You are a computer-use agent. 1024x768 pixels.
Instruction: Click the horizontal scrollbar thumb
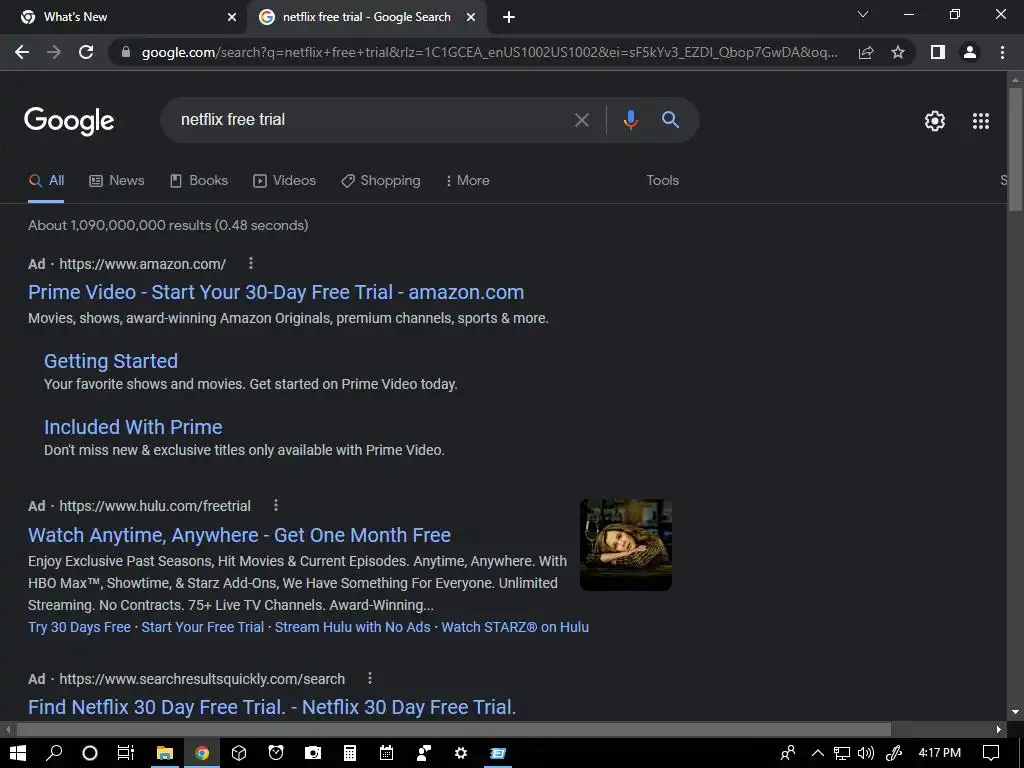[453, 729]
